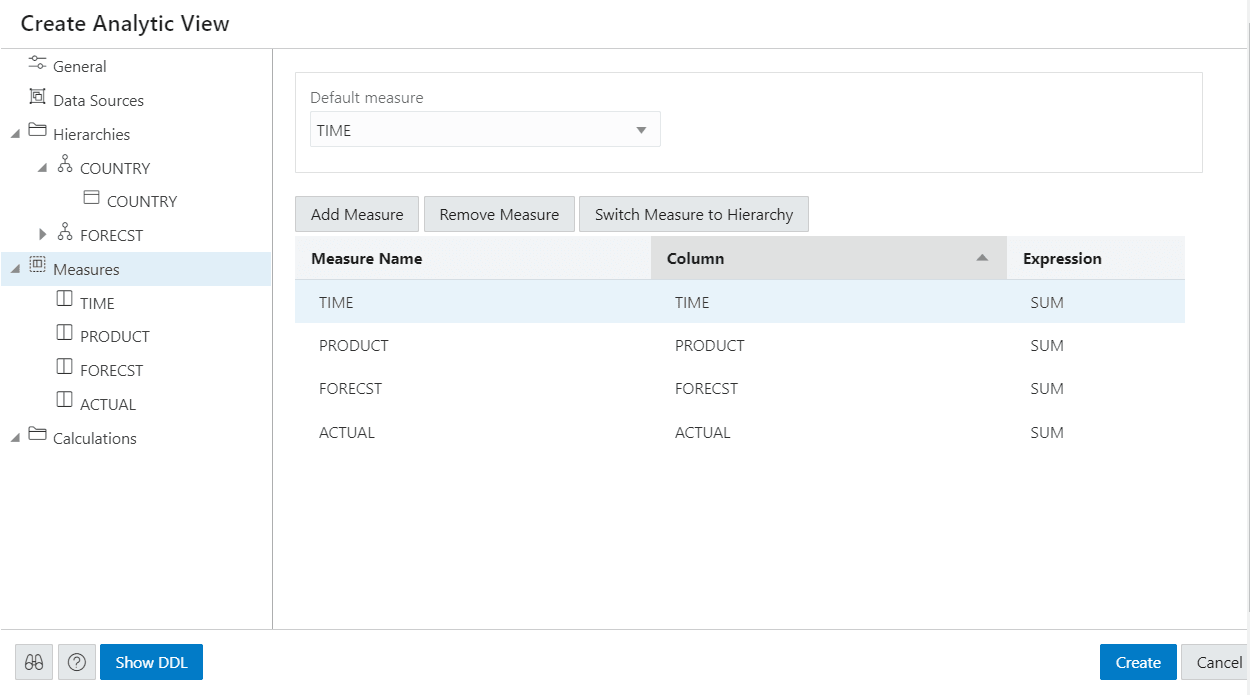Click the folder icon next to Calculations

[x=37, y=438]
